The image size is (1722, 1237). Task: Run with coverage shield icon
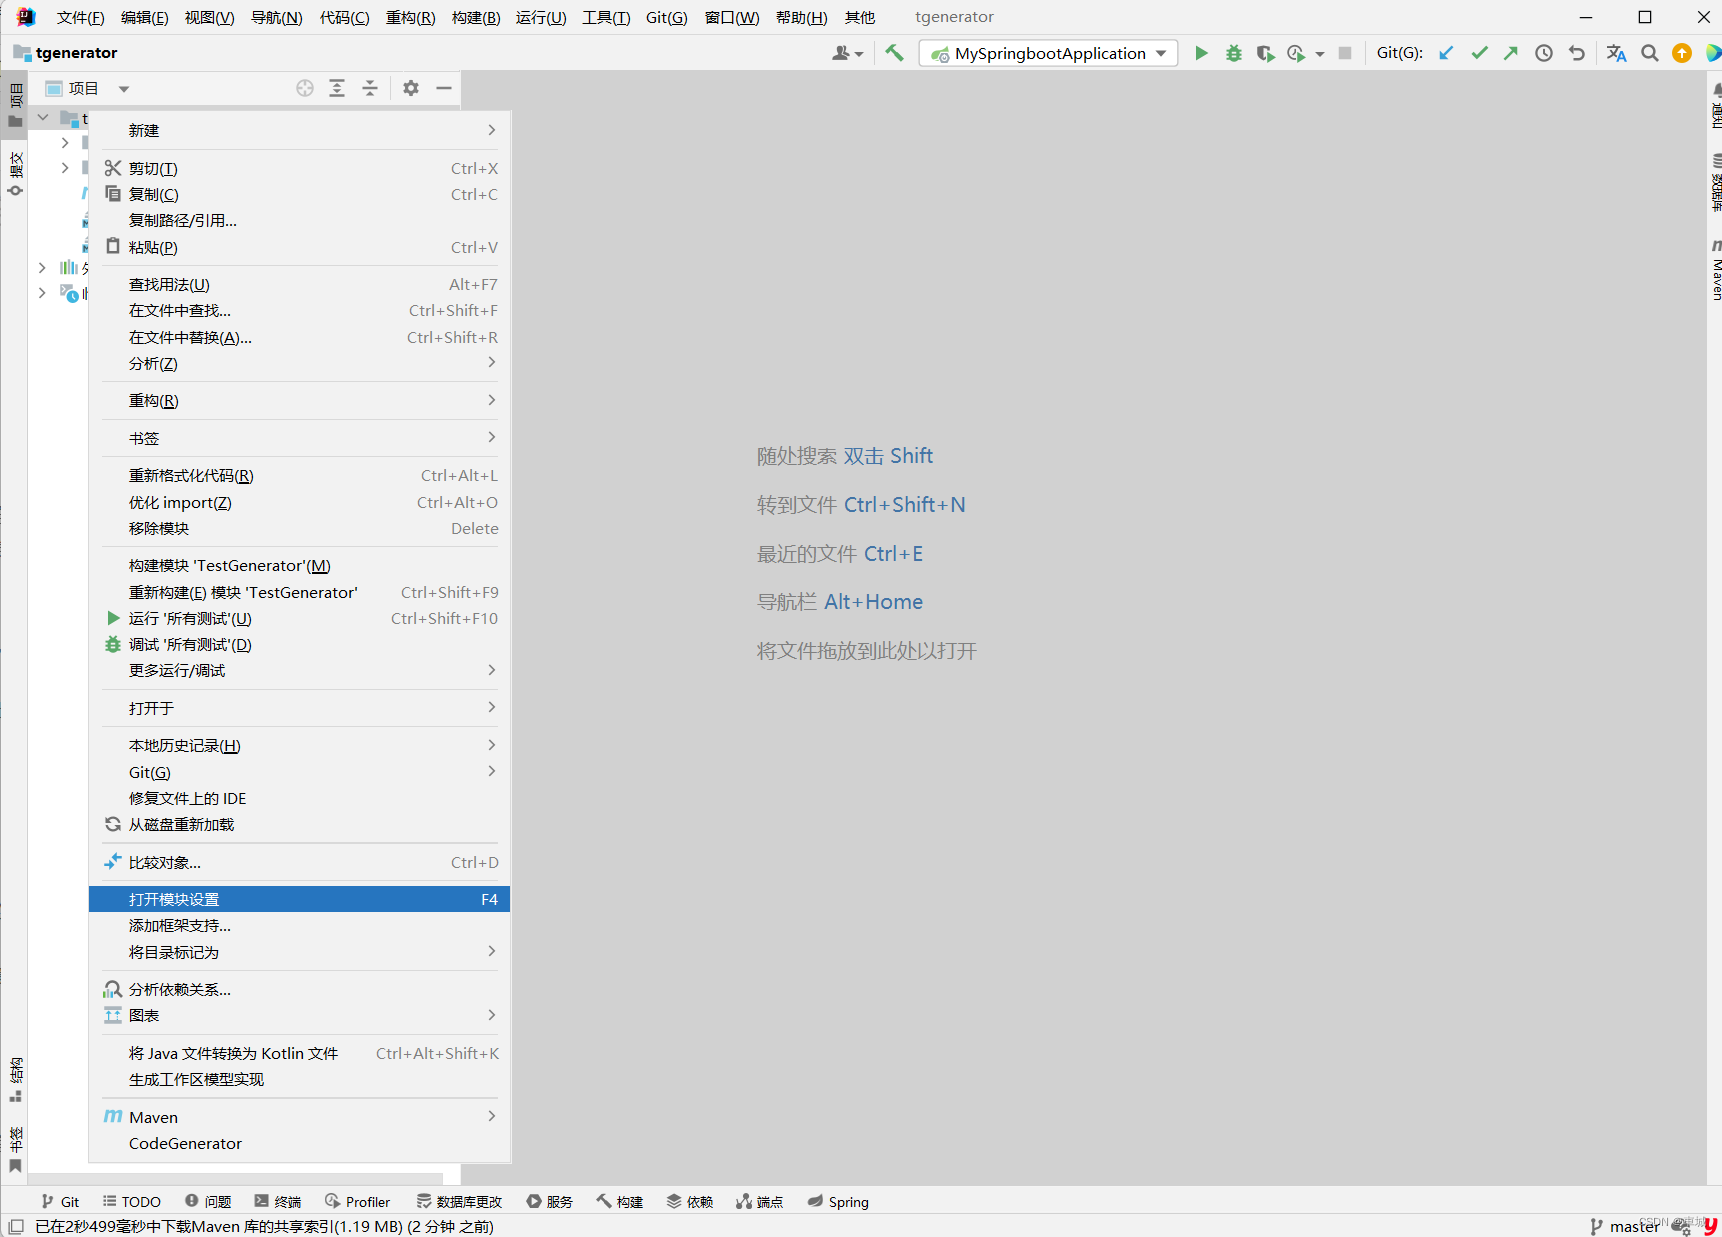click(1265, 53)
